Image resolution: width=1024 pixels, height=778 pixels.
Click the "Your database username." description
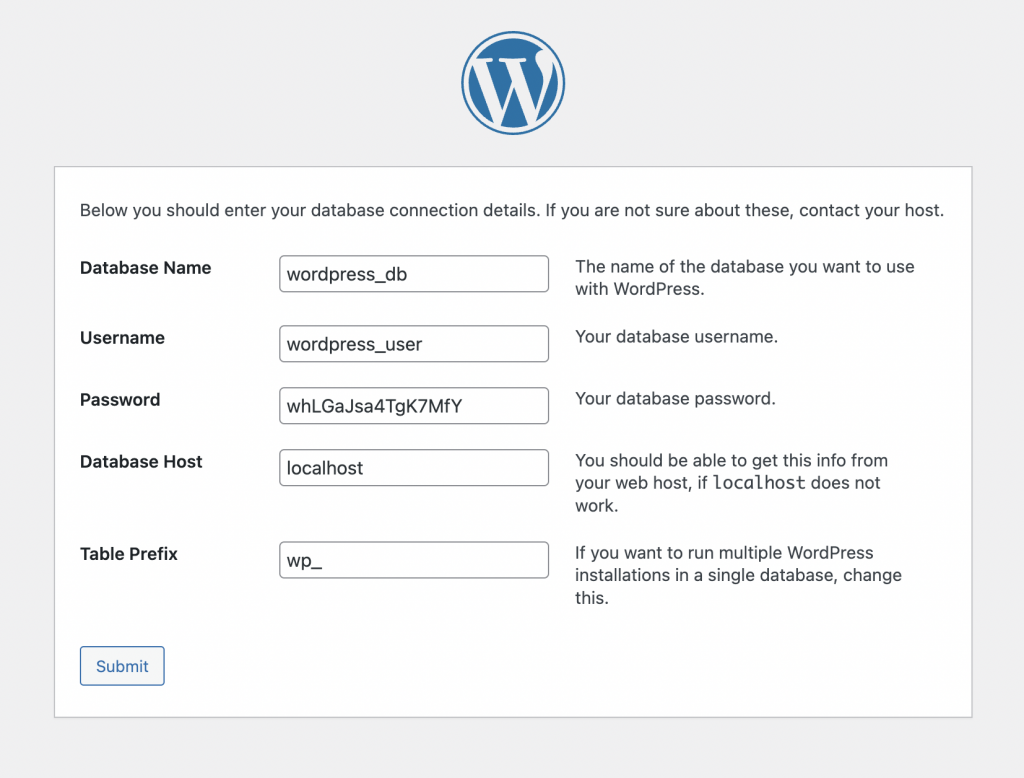pyautogui.click(x=676, y=337)
